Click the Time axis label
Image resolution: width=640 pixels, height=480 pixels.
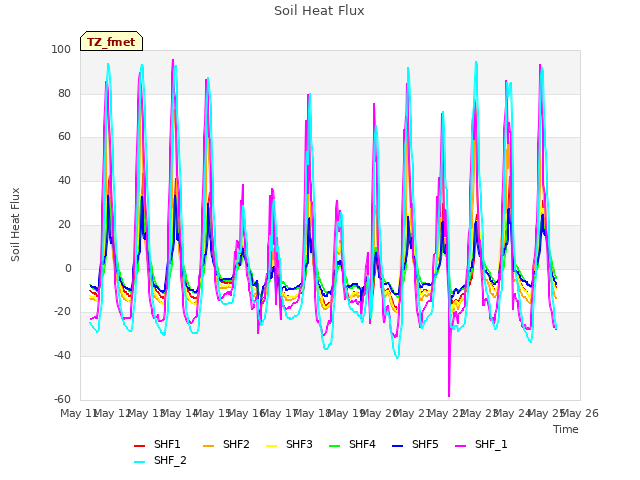point(566,429)
